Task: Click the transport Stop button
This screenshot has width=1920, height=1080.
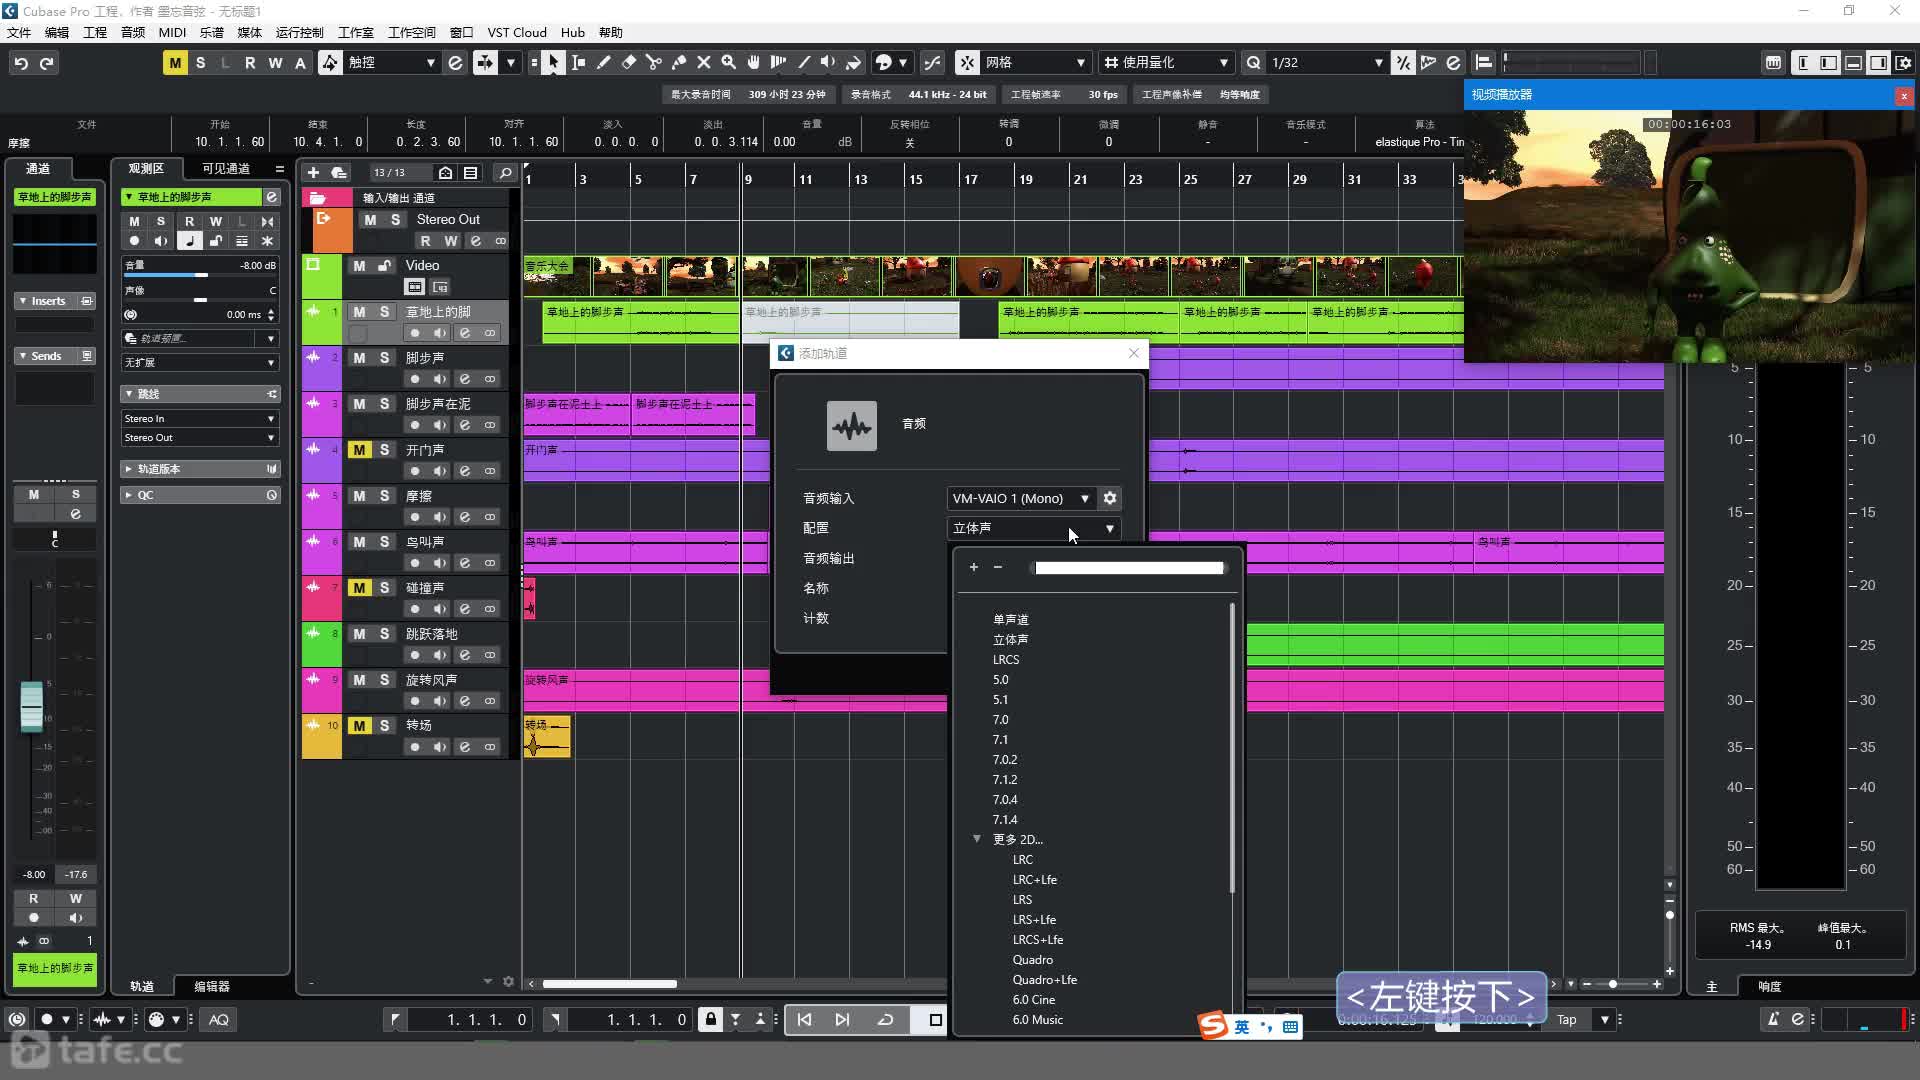Action: click(x=935, y=1019)
